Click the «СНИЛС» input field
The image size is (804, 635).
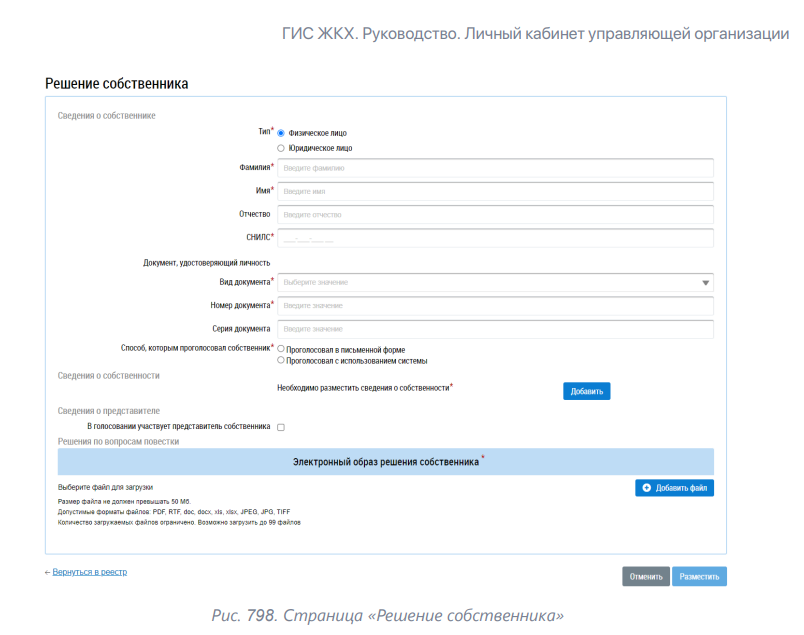click(x=495, y=237)
